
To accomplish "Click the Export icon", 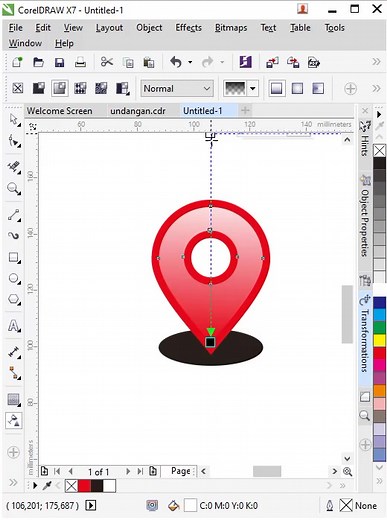I will (x=293, y=62).
